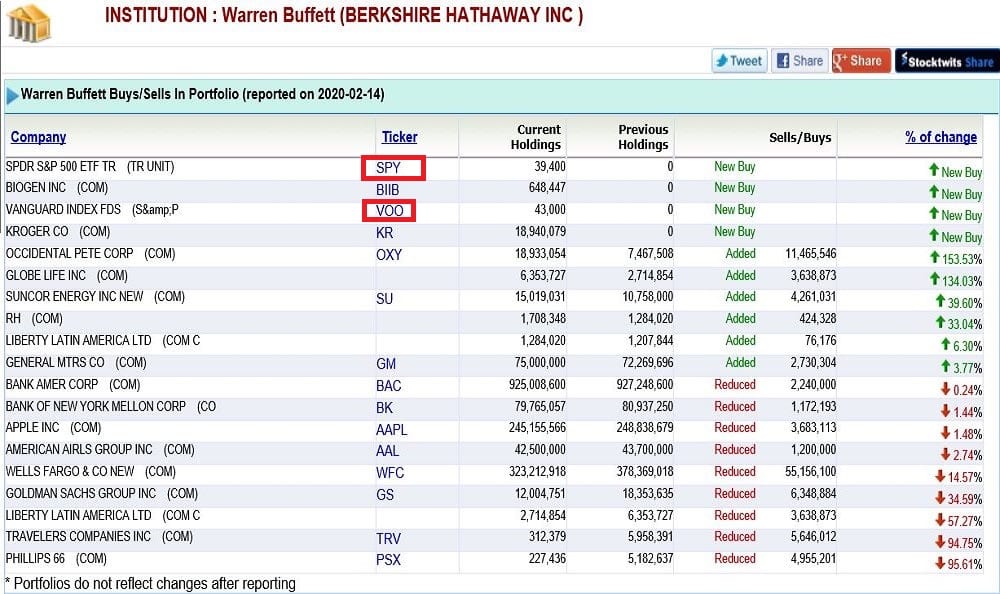The image size is (1000, 594).
Task: Click current holdings value 245,155,566
Action: (x=537, y=427)
